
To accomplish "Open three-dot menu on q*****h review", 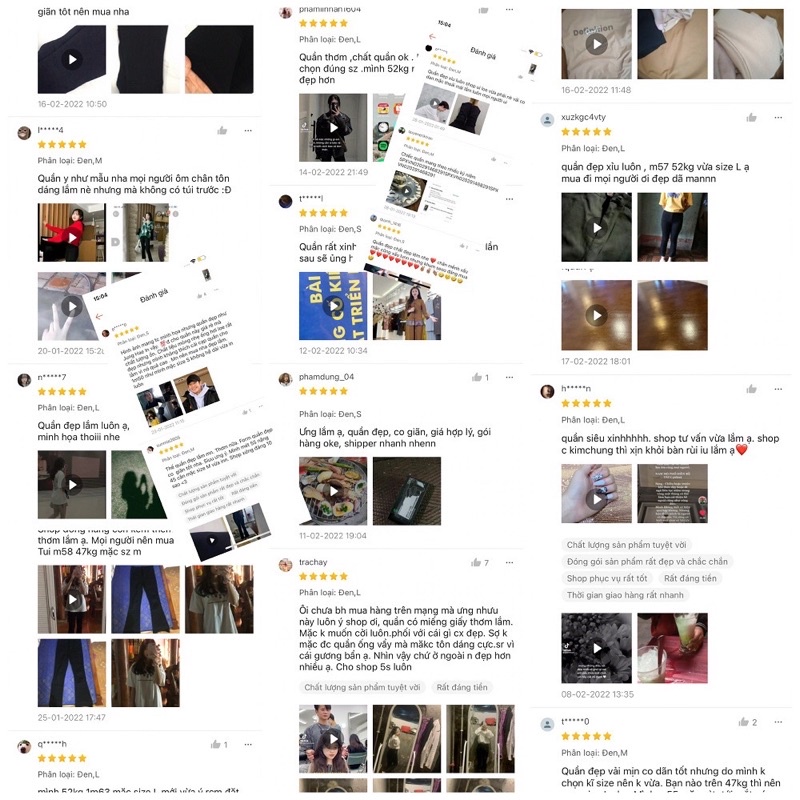I will point(248,744).
